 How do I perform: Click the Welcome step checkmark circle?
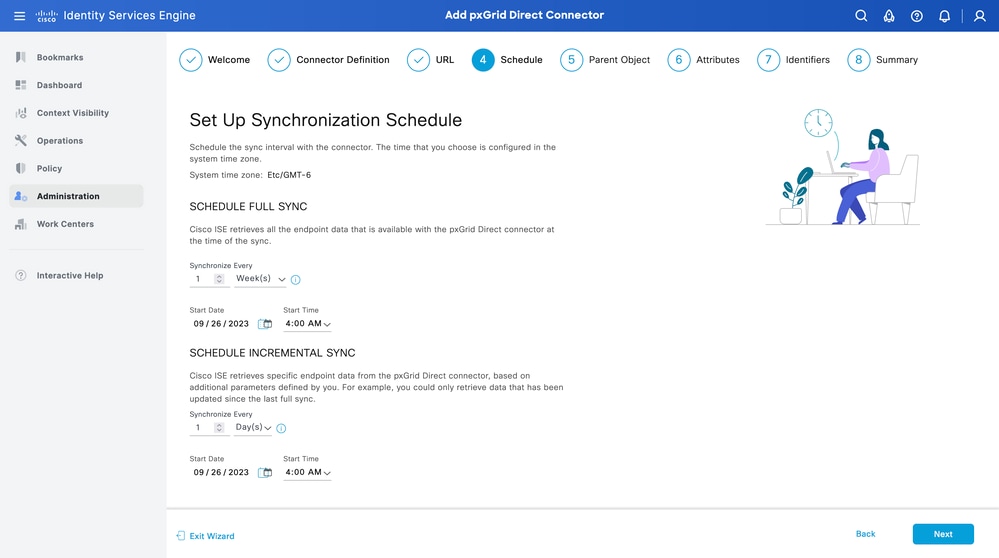tap(190, 60)
